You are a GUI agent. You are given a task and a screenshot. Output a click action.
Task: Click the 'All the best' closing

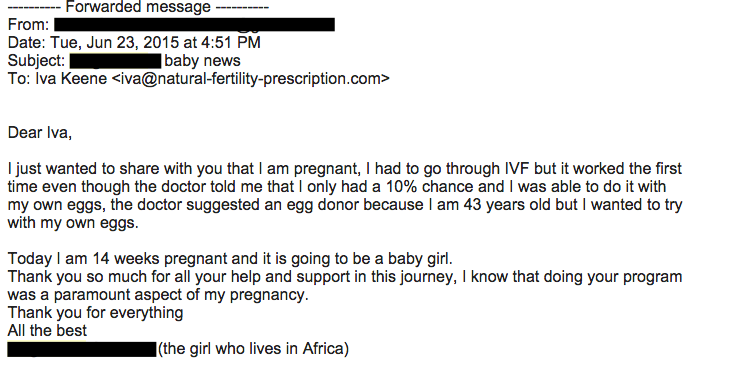point(47,331)
